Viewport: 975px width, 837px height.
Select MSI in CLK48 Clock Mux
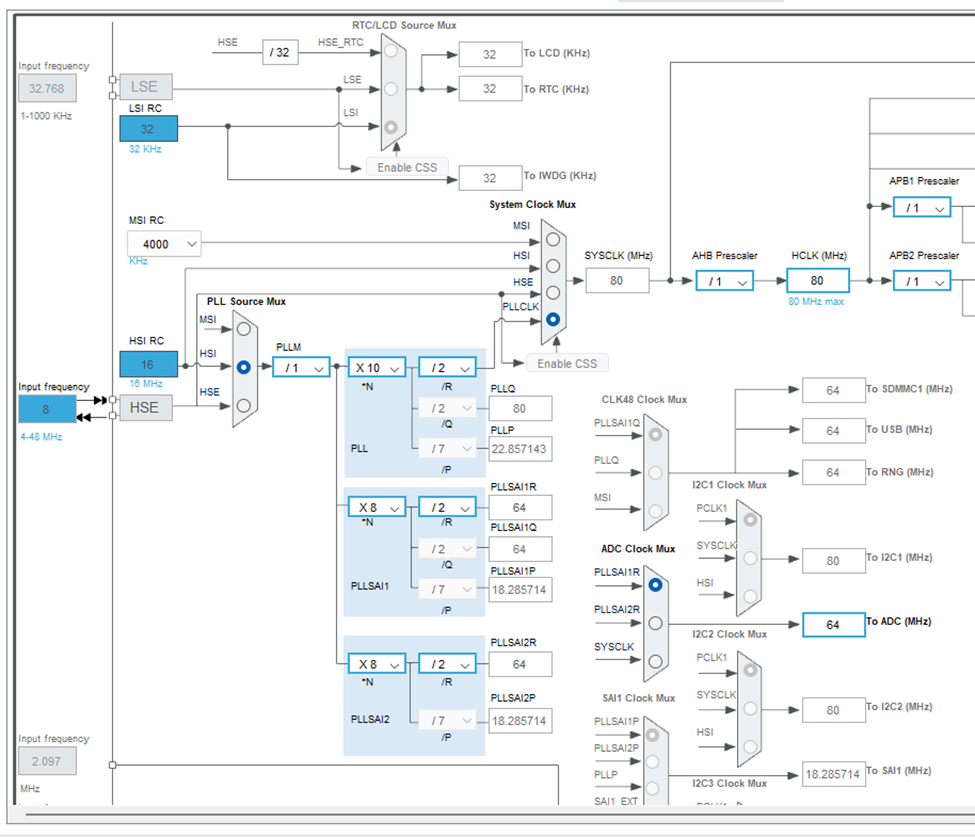[x=655, y=511]
